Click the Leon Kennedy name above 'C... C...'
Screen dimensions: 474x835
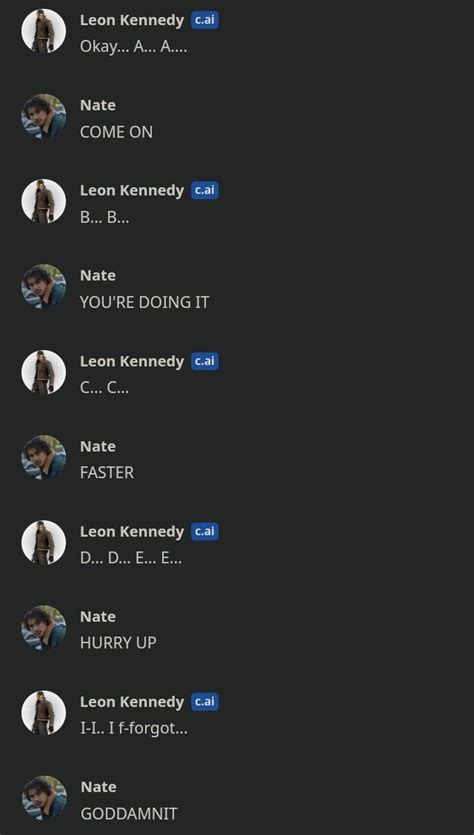[132, 361]
